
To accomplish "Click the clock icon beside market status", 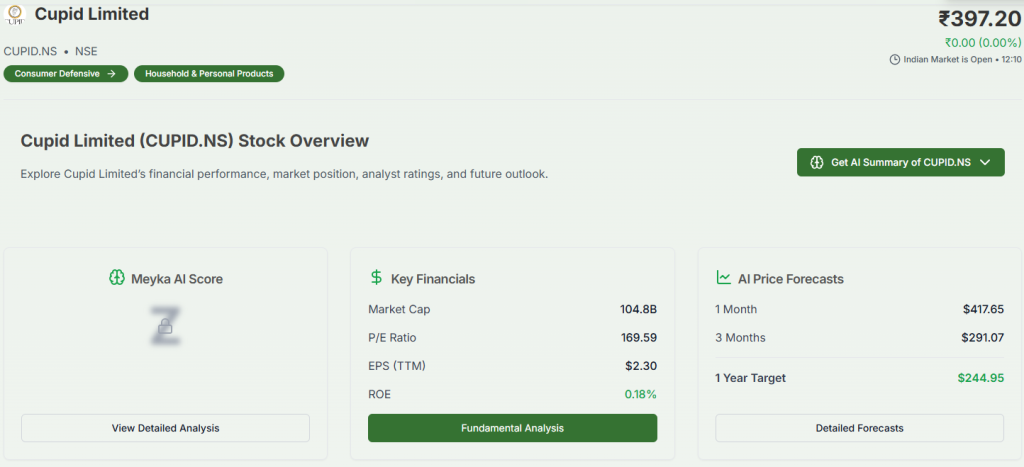I will [895, 59].
